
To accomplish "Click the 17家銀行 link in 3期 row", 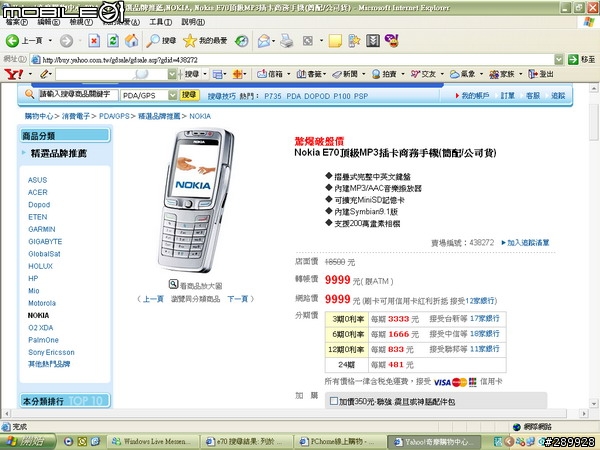I will pos(485,318).
